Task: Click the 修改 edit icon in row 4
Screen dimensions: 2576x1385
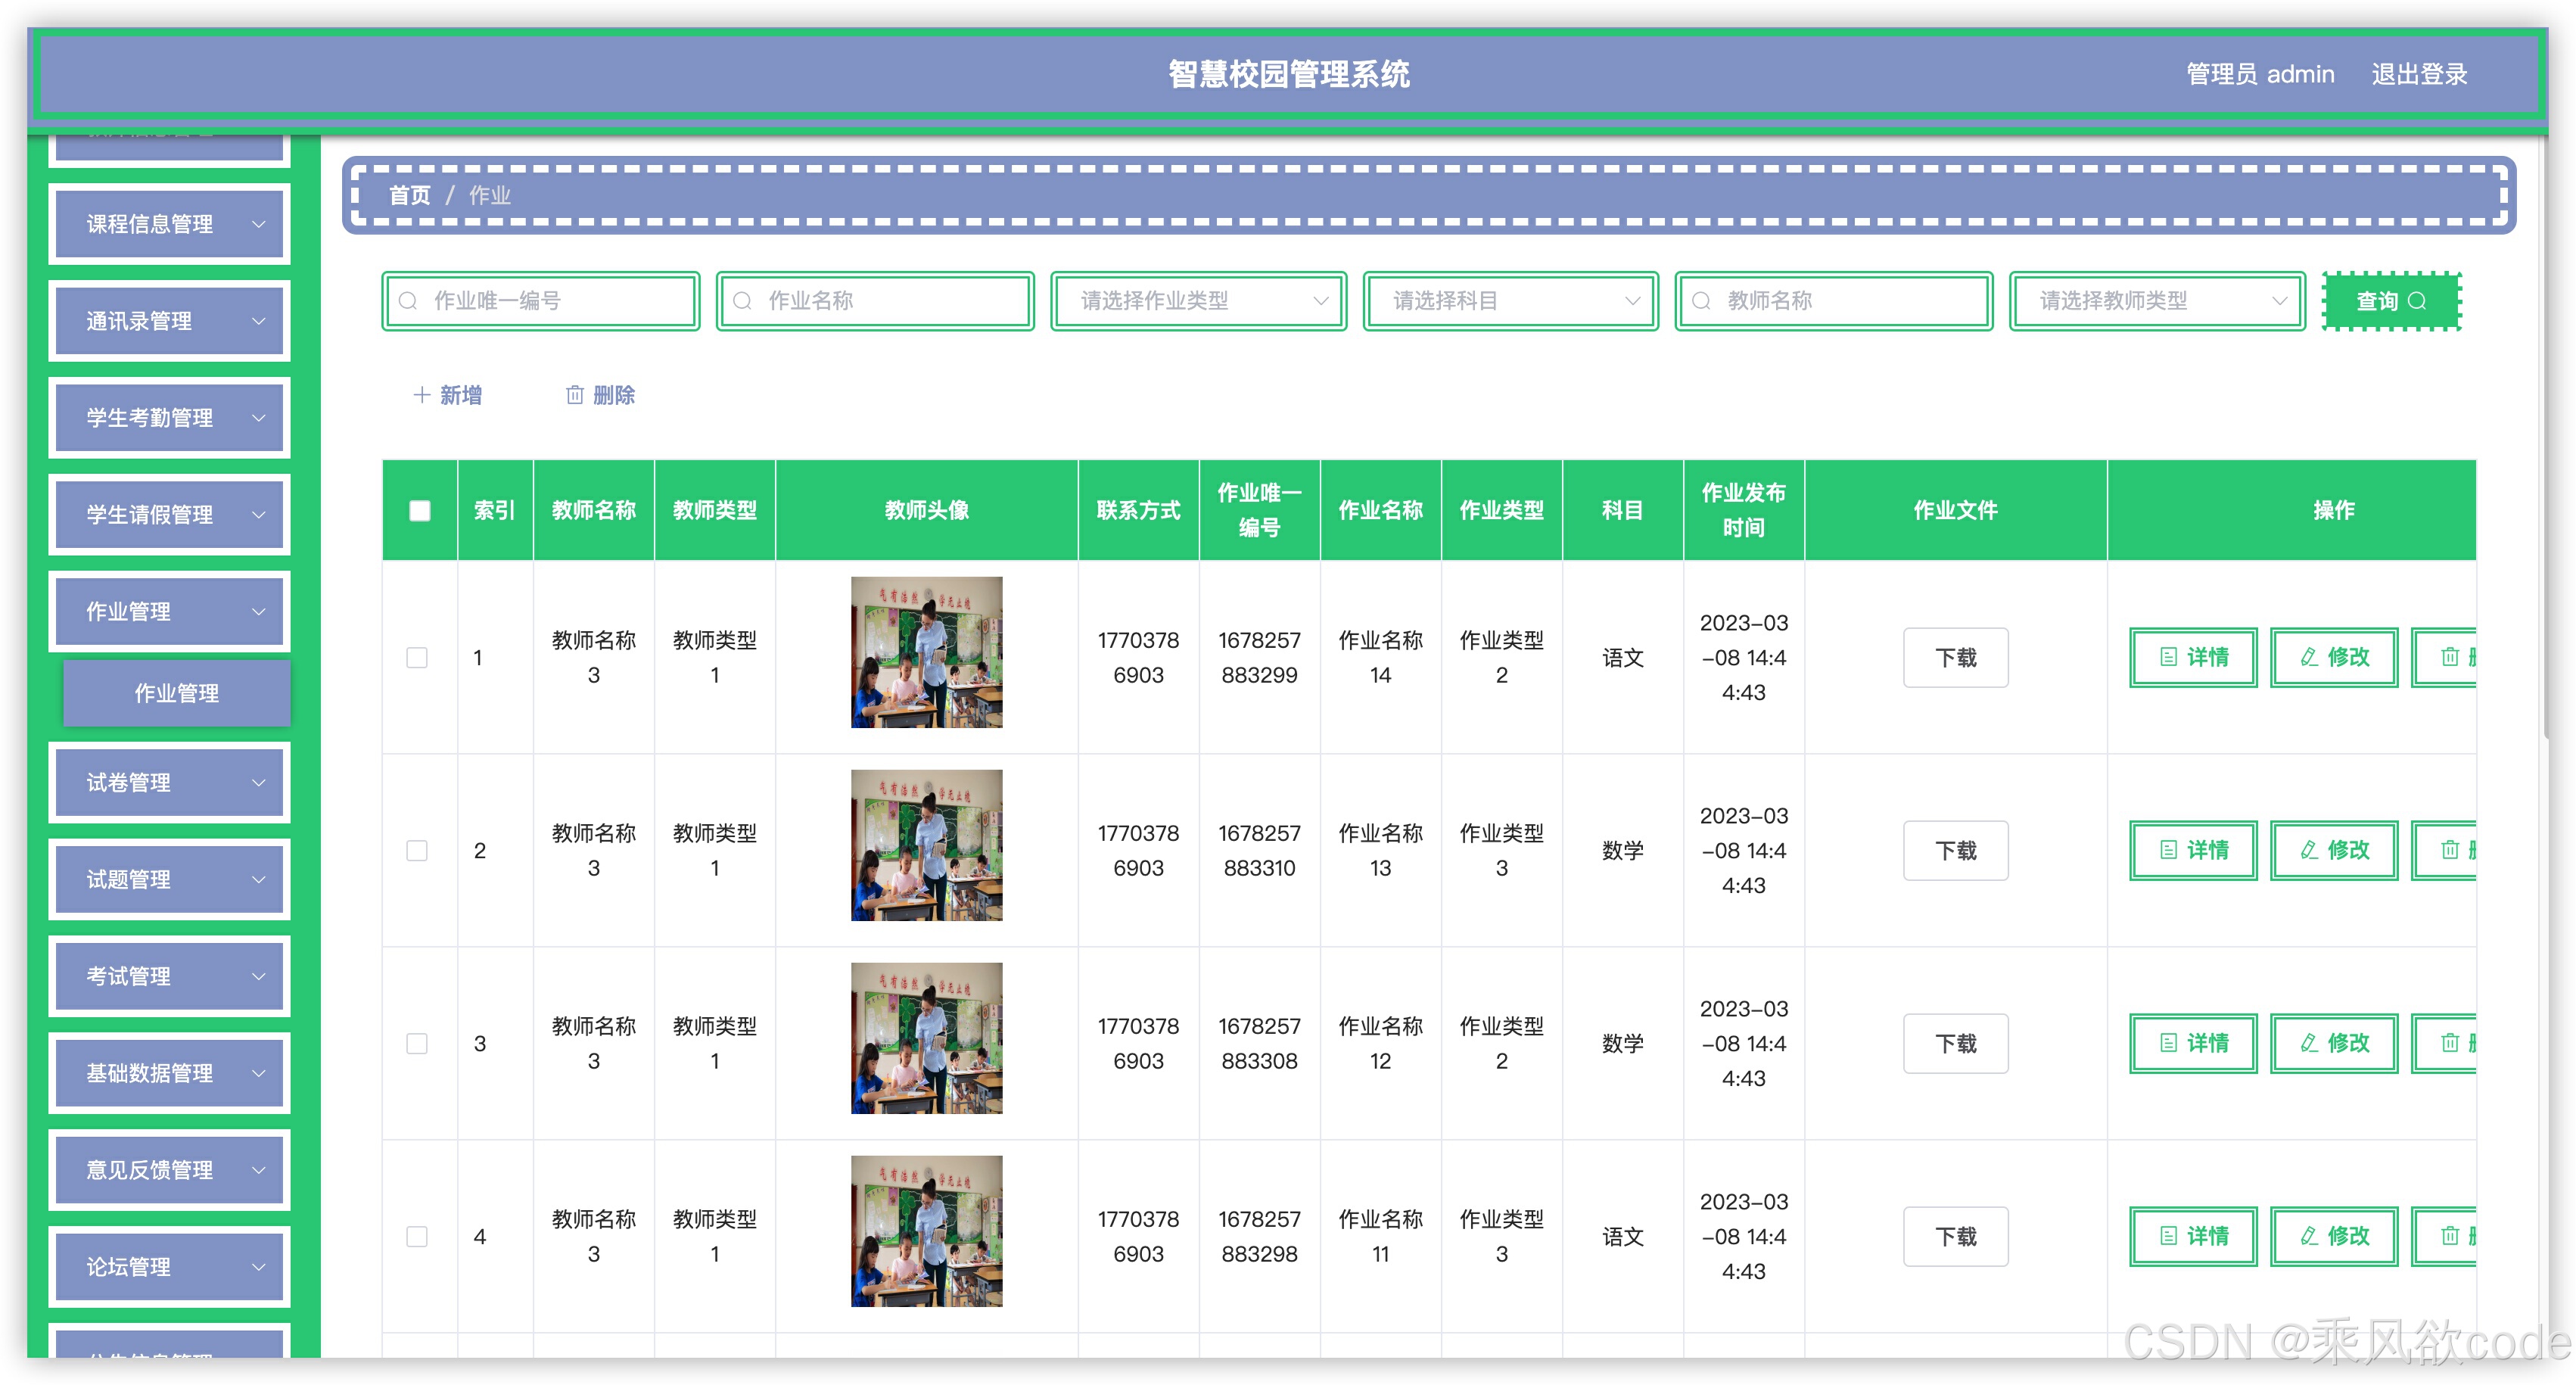Action: point(2309,1236)
